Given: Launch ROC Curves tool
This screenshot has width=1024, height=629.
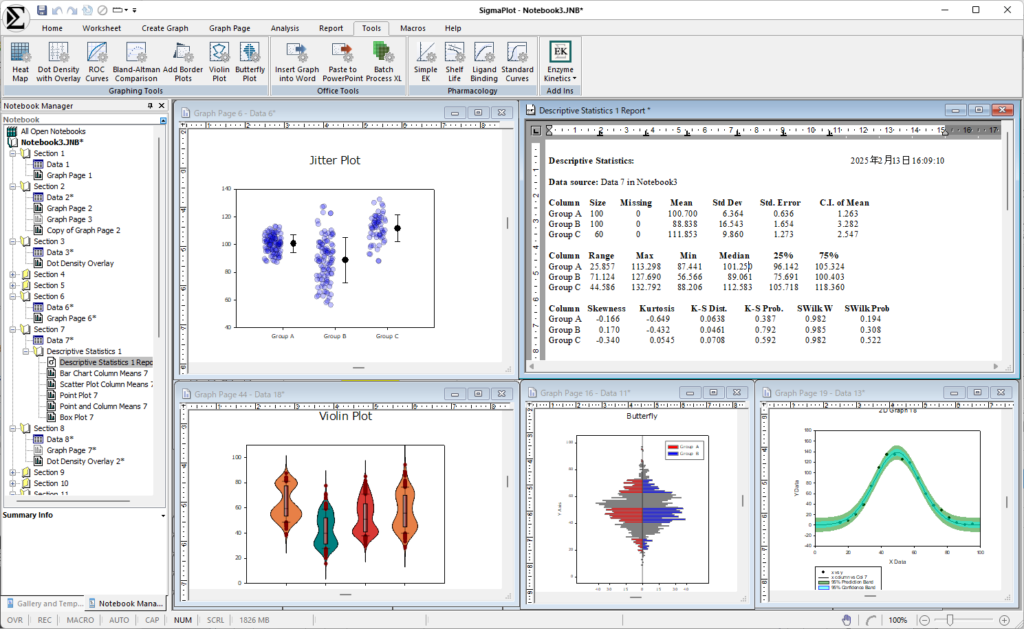Looking at the screenshot, I should point(97,60).
